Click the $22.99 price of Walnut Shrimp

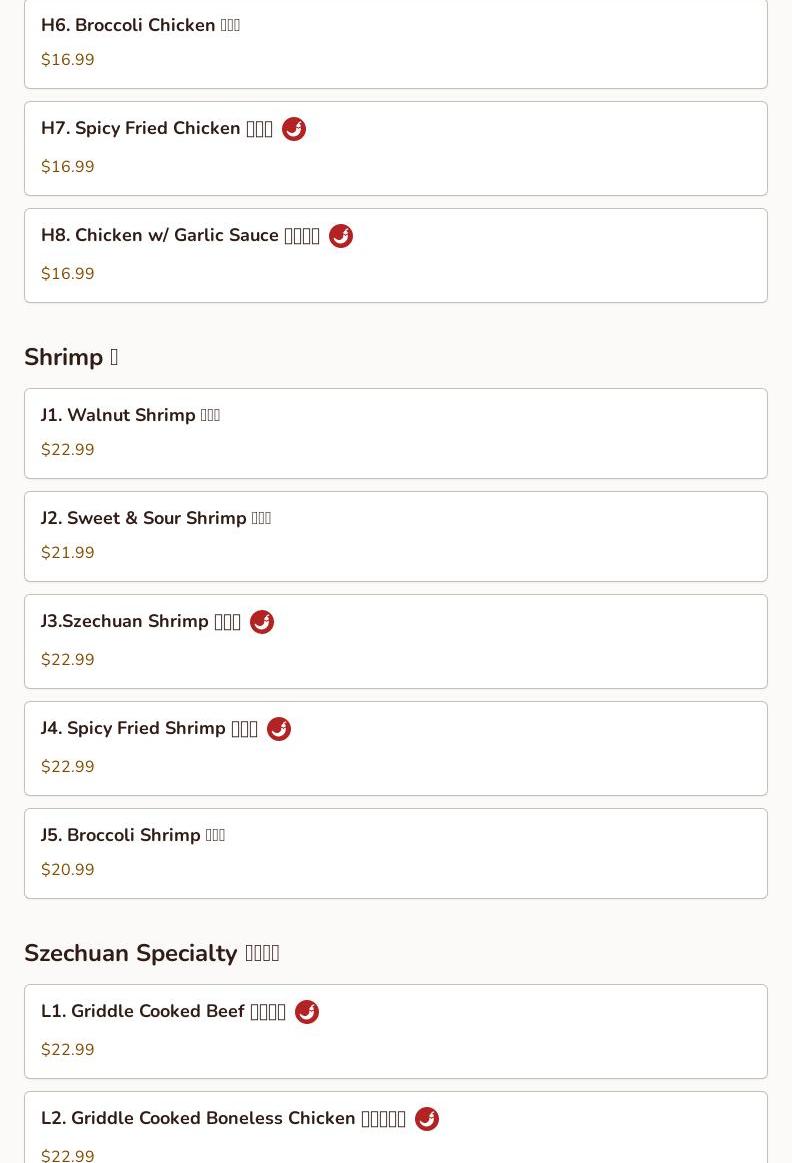coord(68,450)
